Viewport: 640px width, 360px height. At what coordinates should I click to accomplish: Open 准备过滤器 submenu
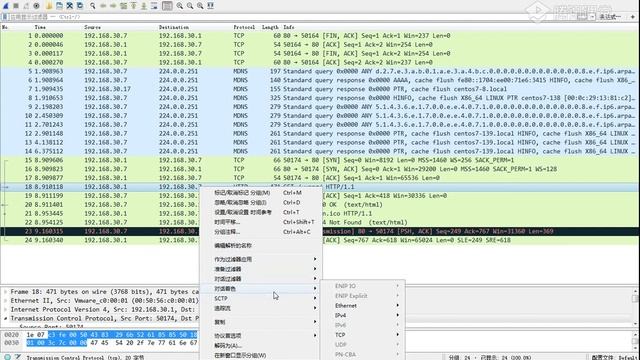[260, 269]
